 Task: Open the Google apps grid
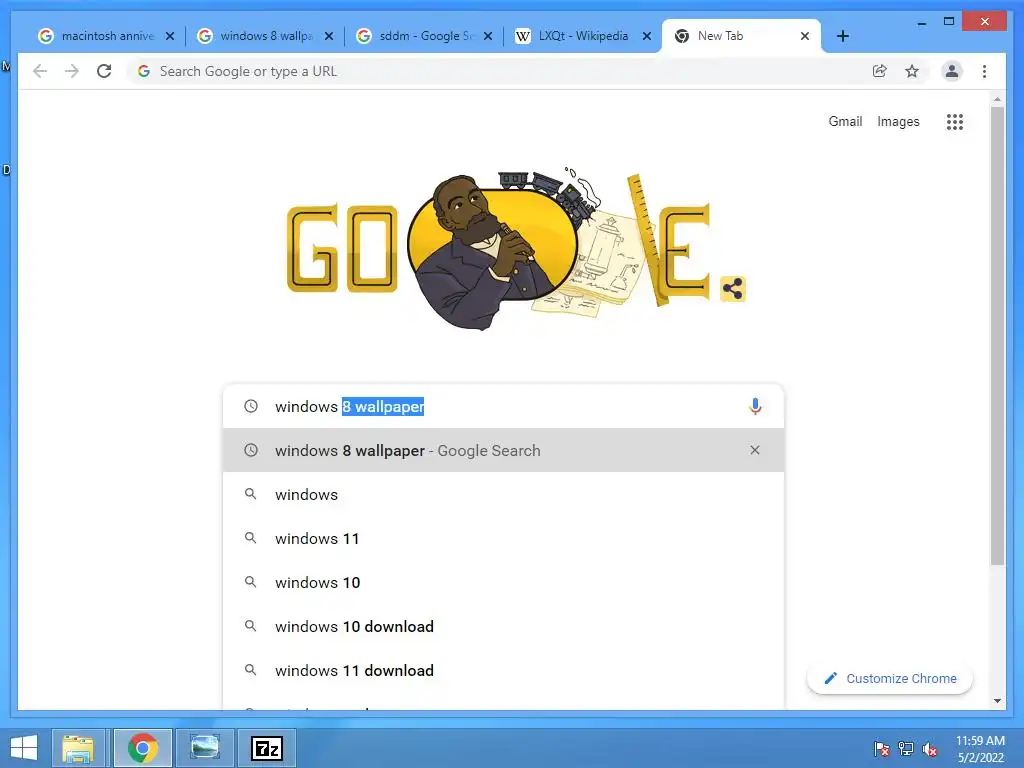pyautogui.click(x=955, y=121)
